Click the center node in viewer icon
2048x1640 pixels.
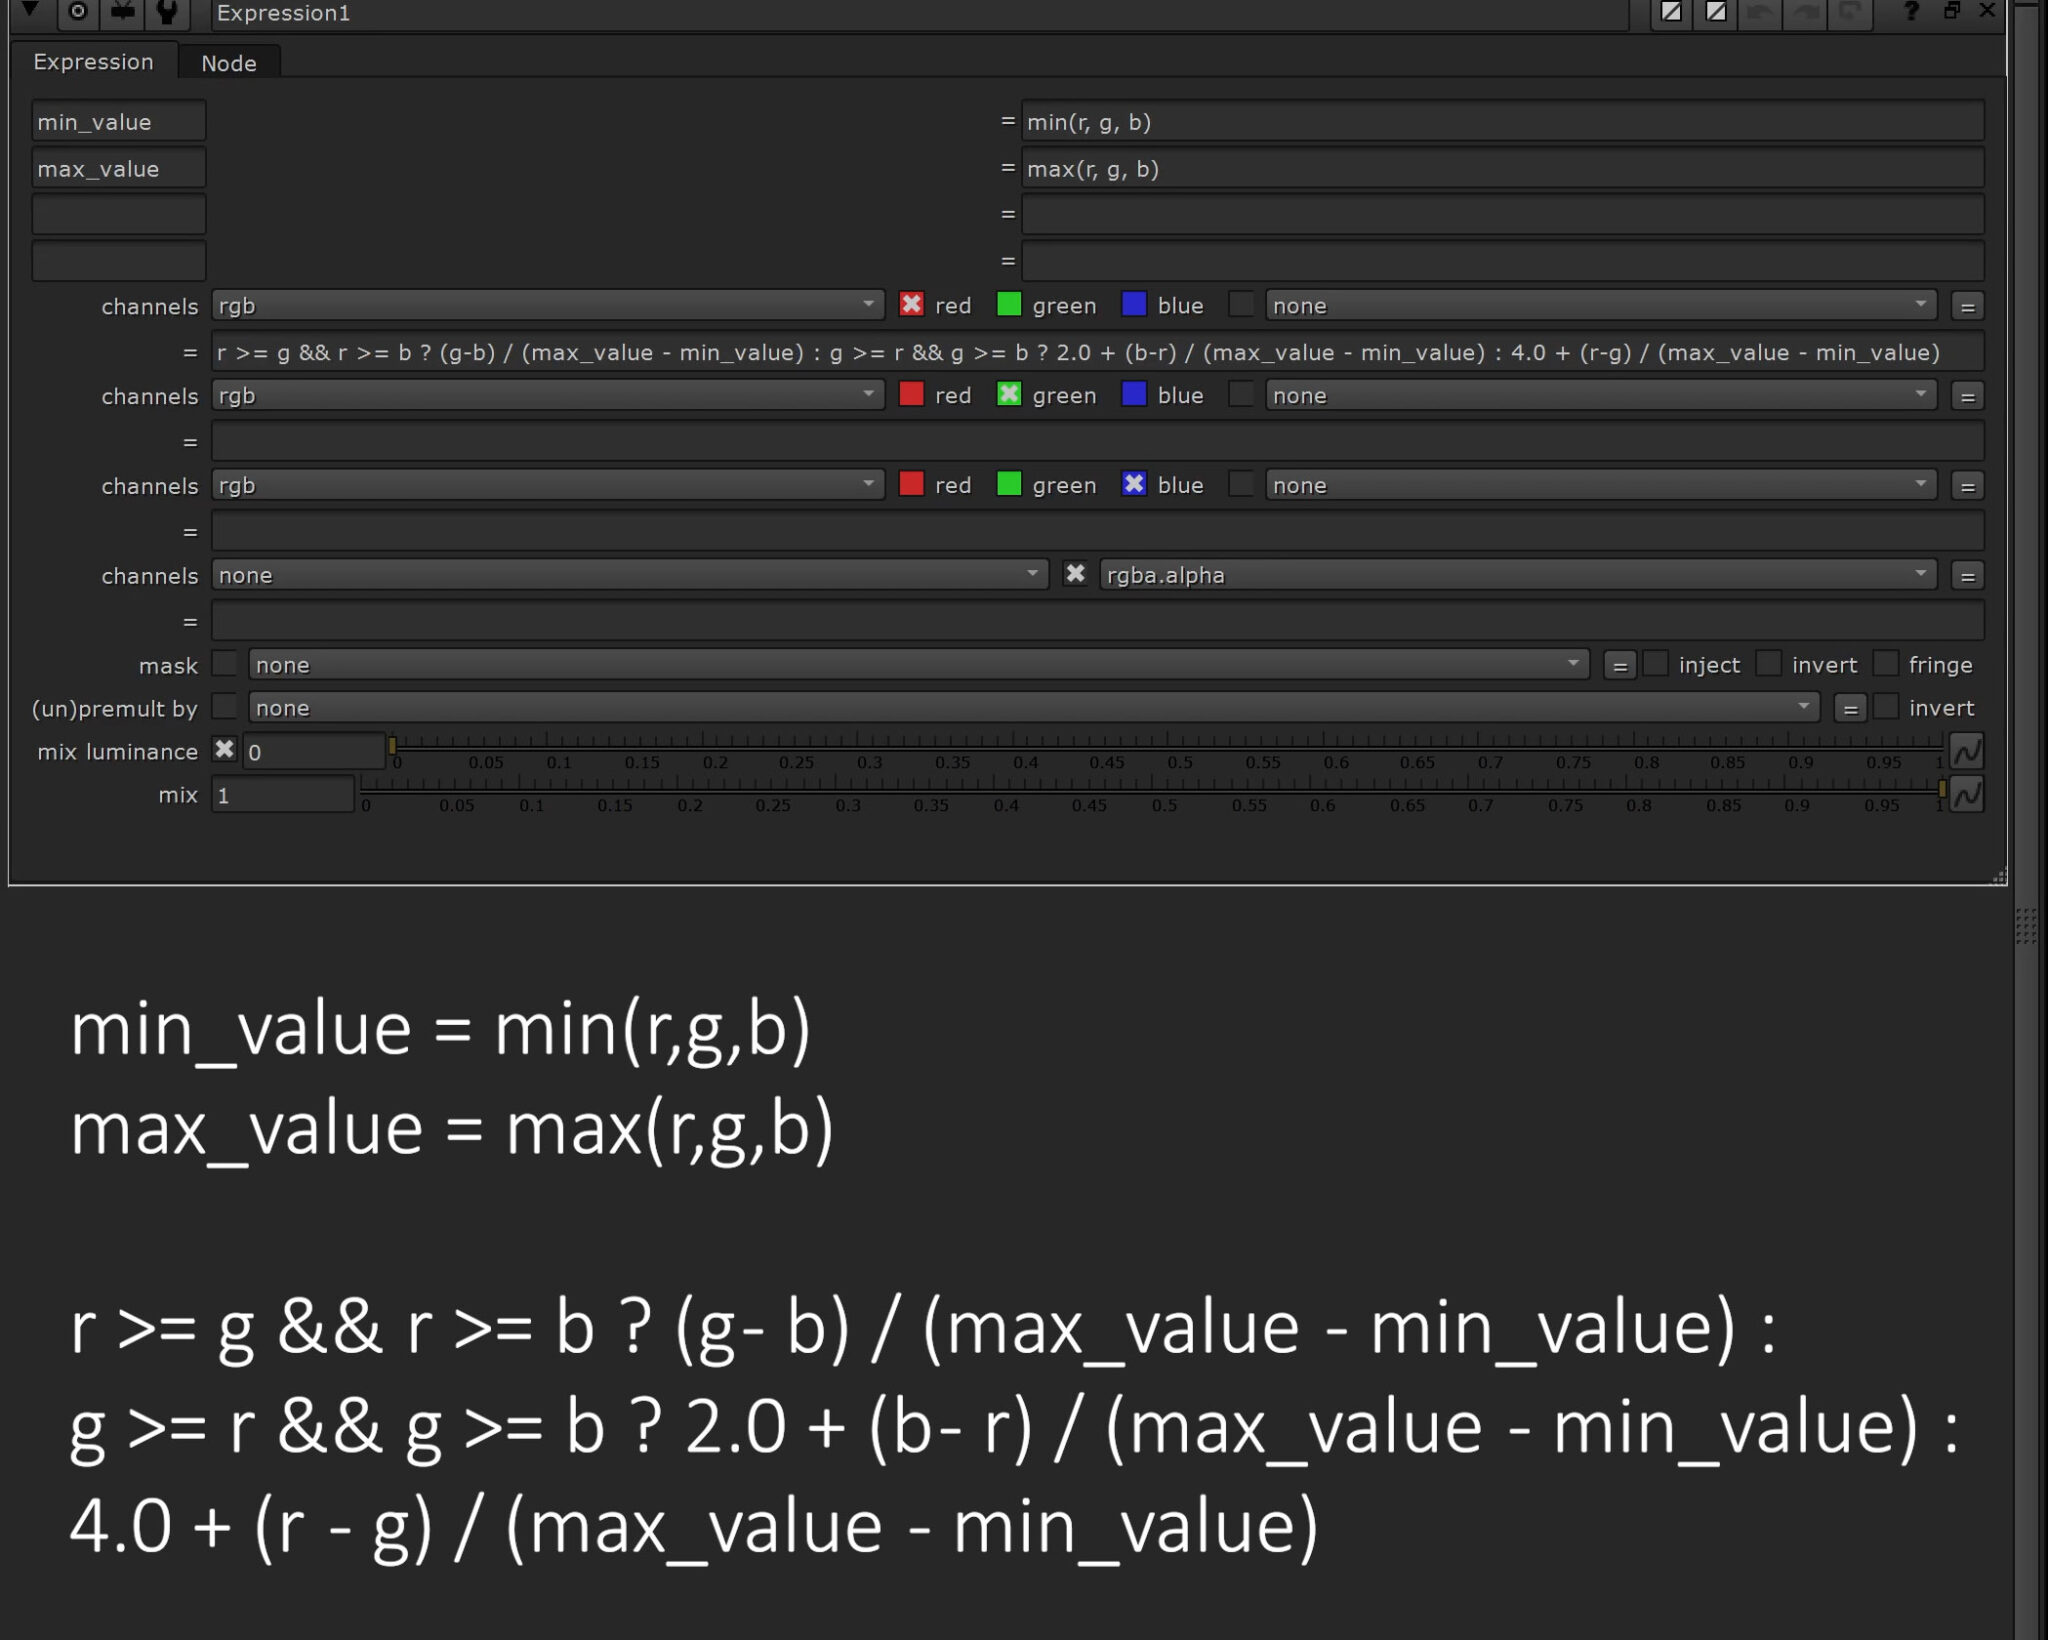(x=77, y=12)
